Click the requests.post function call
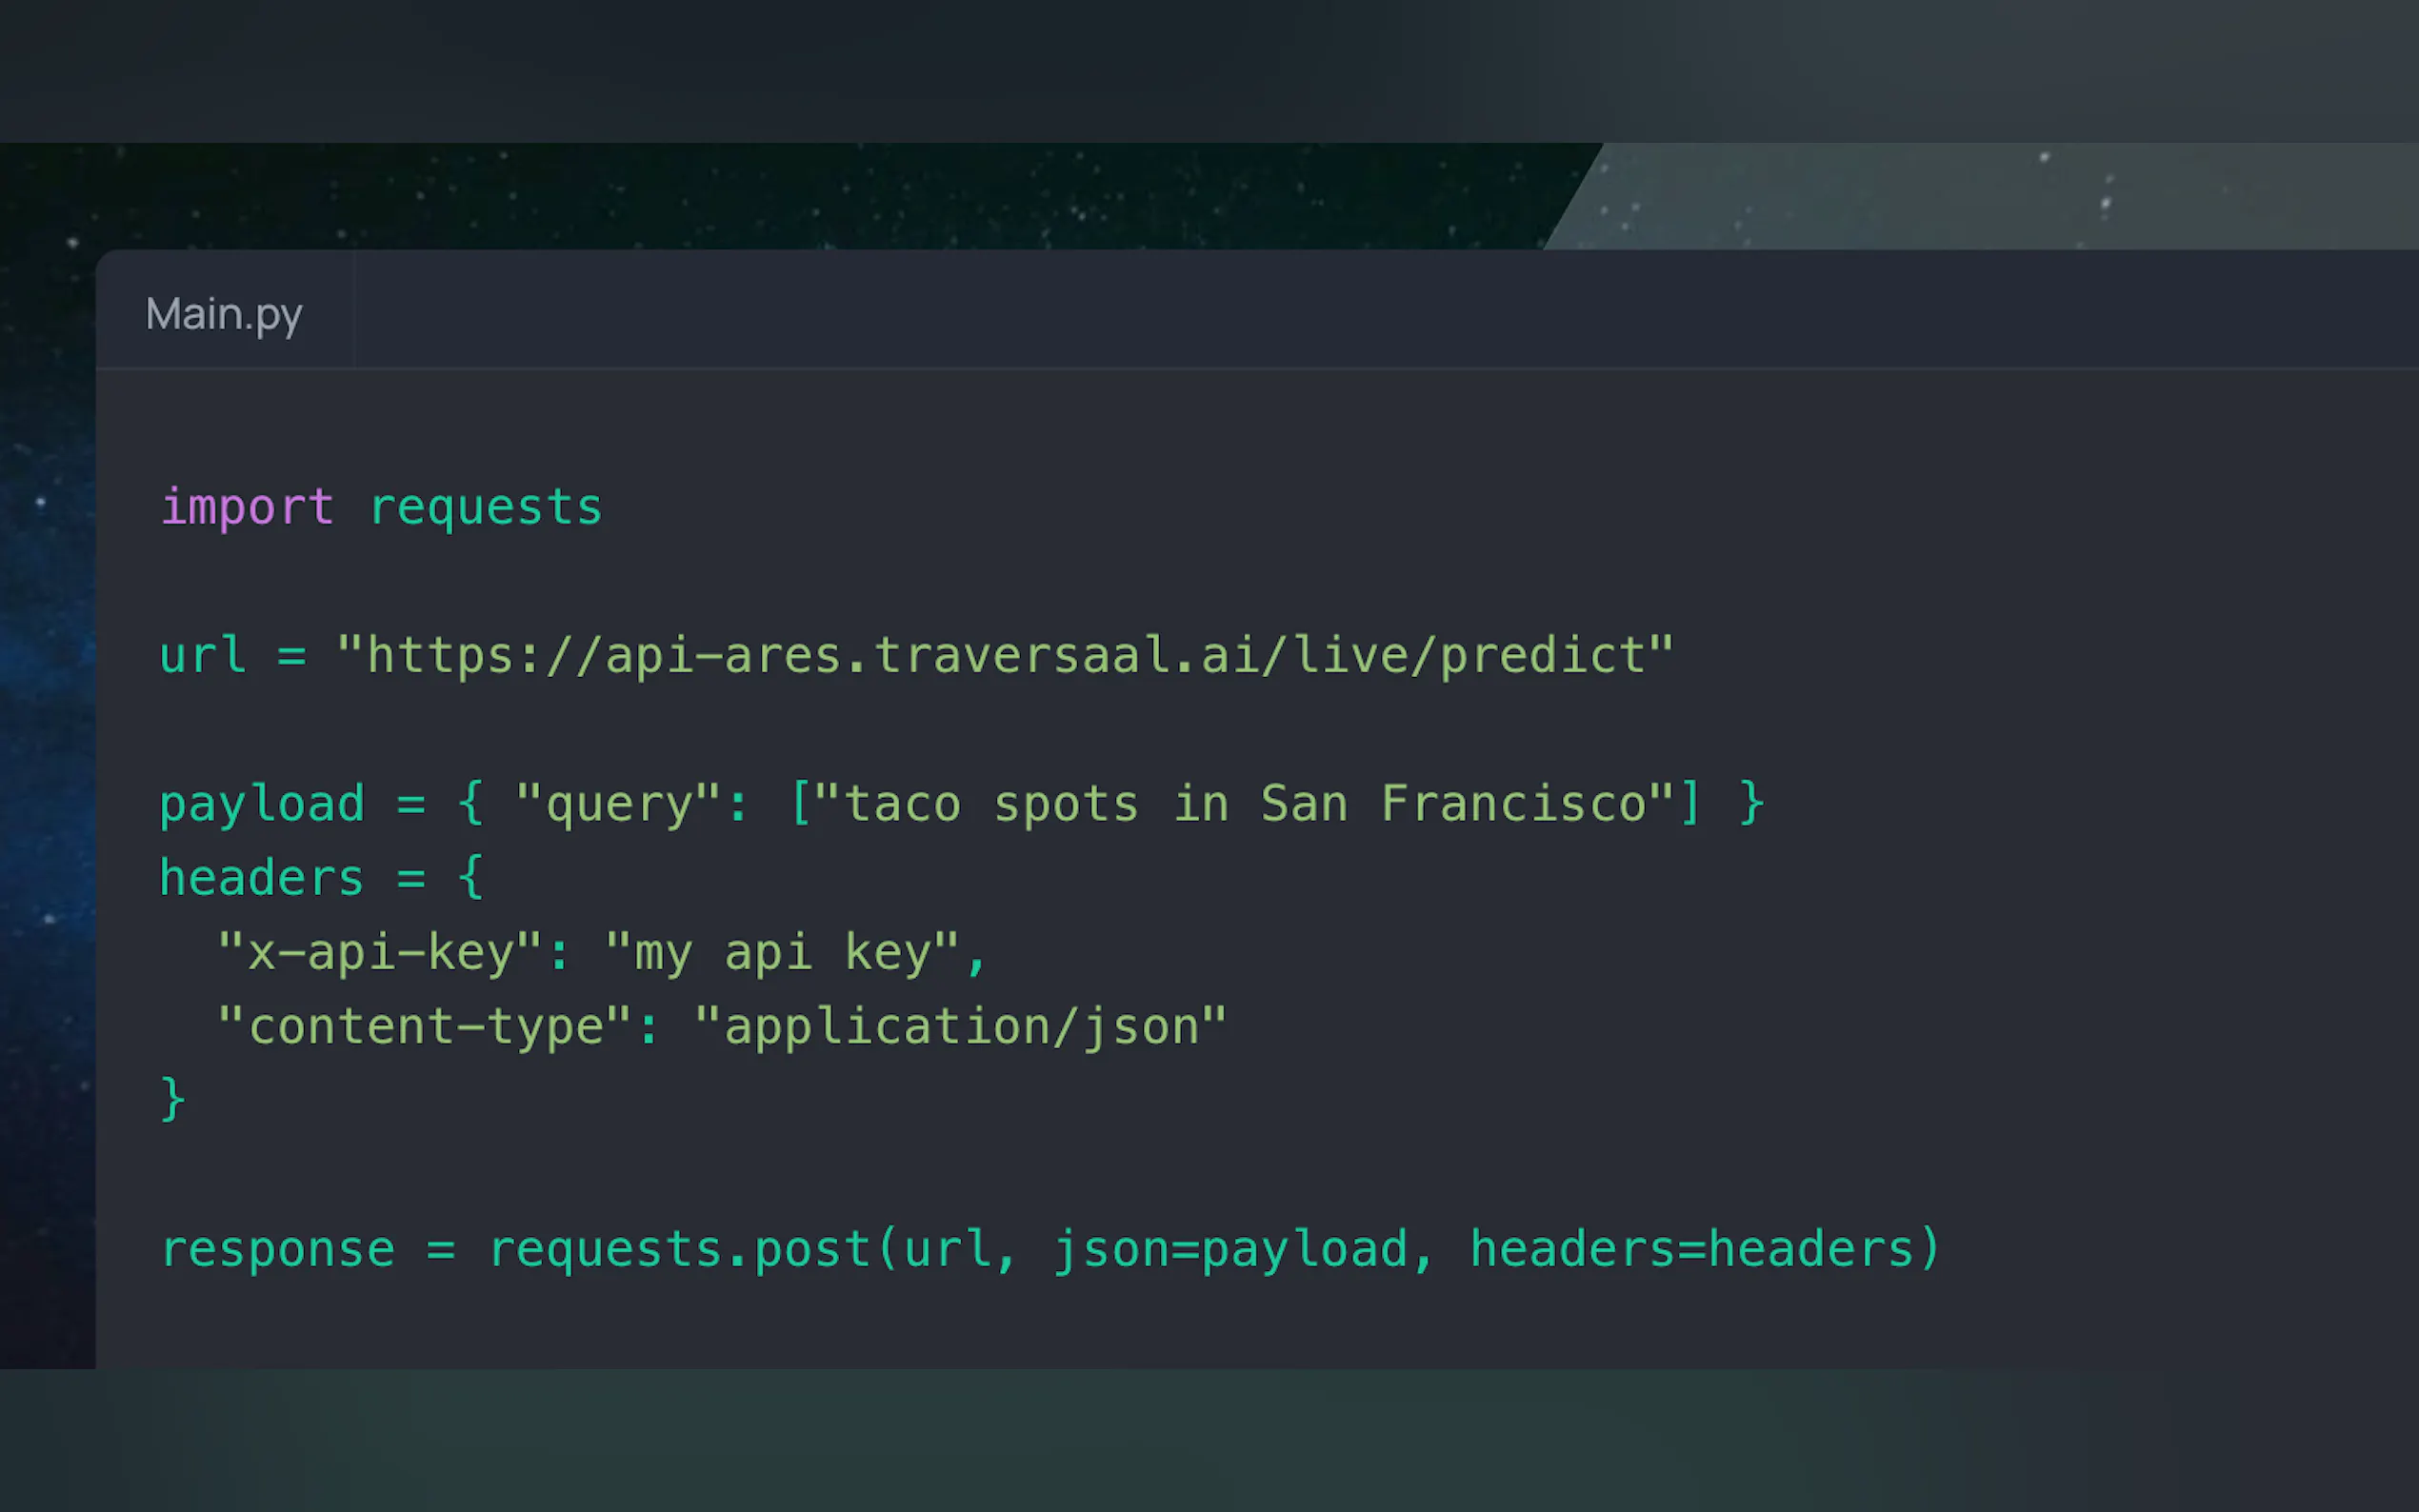This screenshot has width=2419, height=1512. tap(680, 1249)
